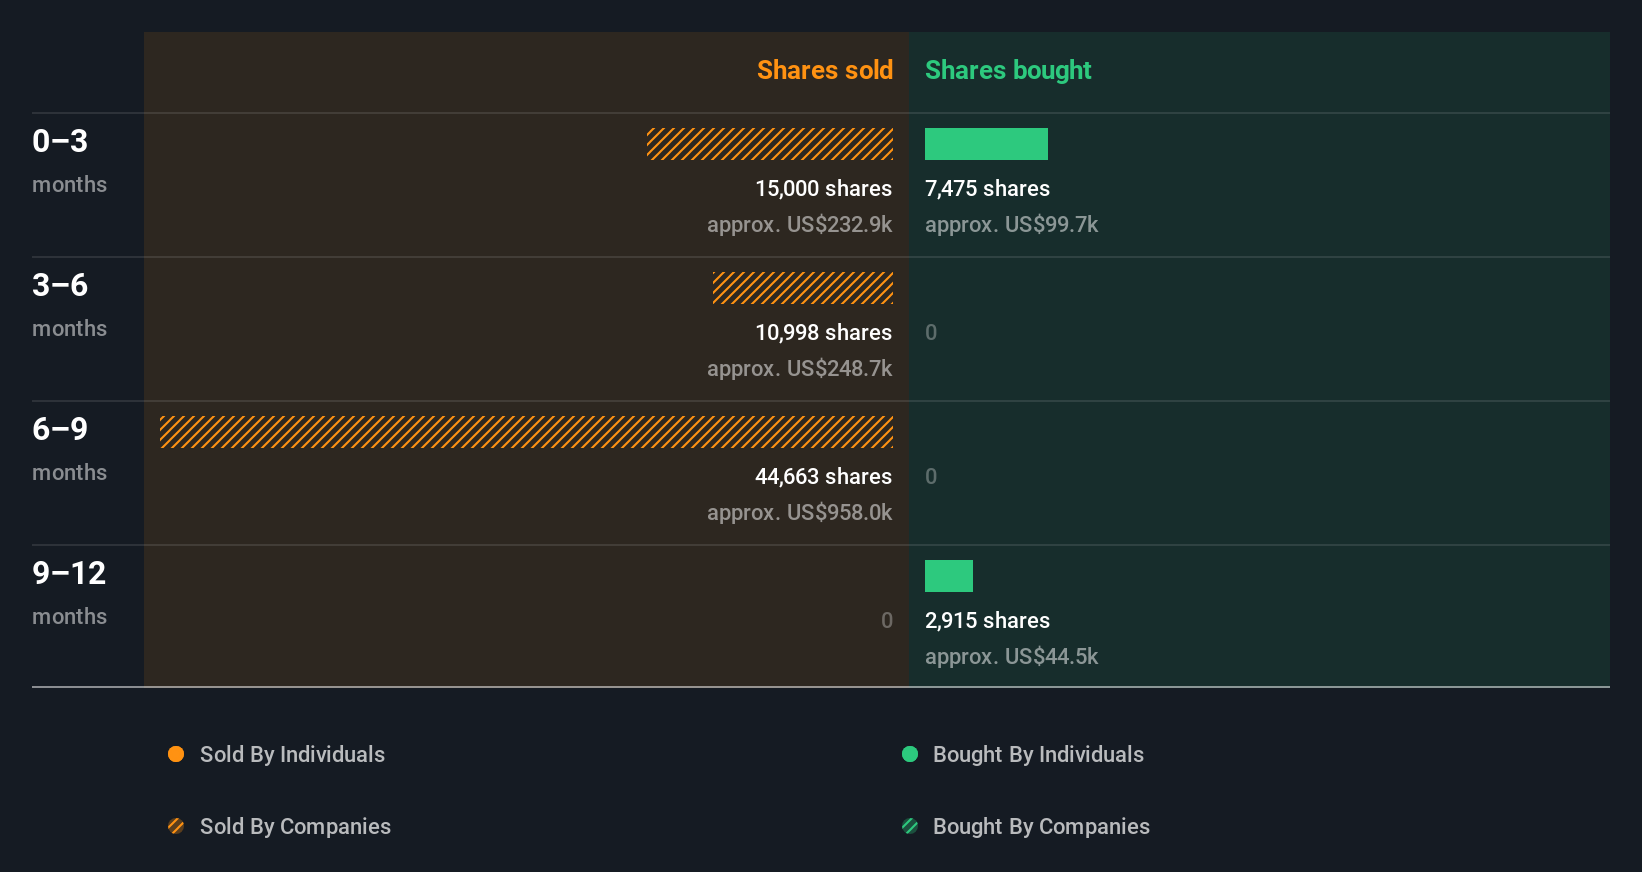Click the green Bought By Individuals legend dot
Screen dimensions: 1642x872
click(910, 754)
